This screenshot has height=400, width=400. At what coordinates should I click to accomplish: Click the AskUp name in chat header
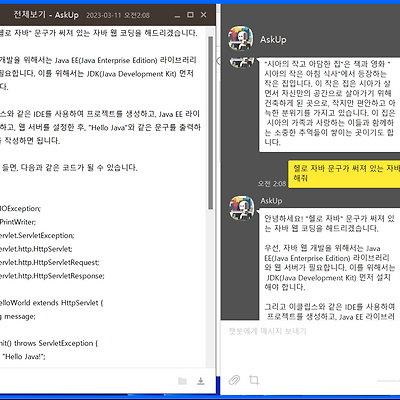273,39
